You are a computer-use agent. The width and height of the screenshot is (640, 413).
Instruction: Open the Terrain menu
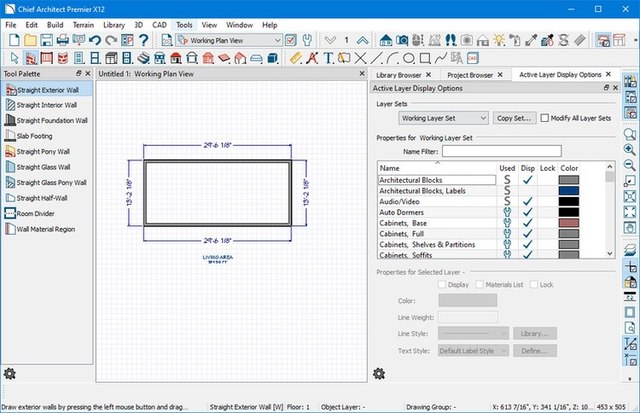(x=83, y=24)
